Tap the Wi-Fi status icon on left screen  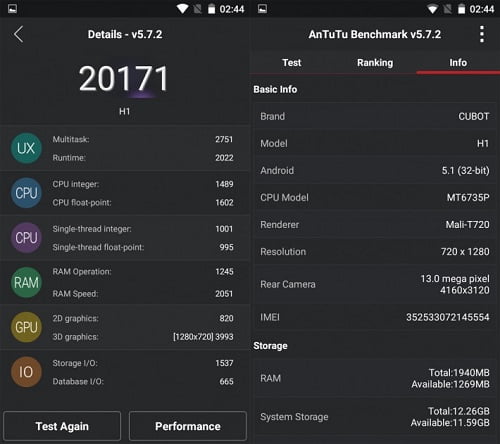[183, 9]
